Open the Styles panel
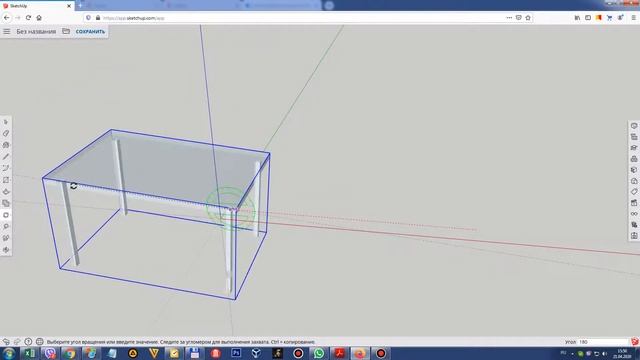The width and height of the screenshot is (640, 360). point(634,181)
